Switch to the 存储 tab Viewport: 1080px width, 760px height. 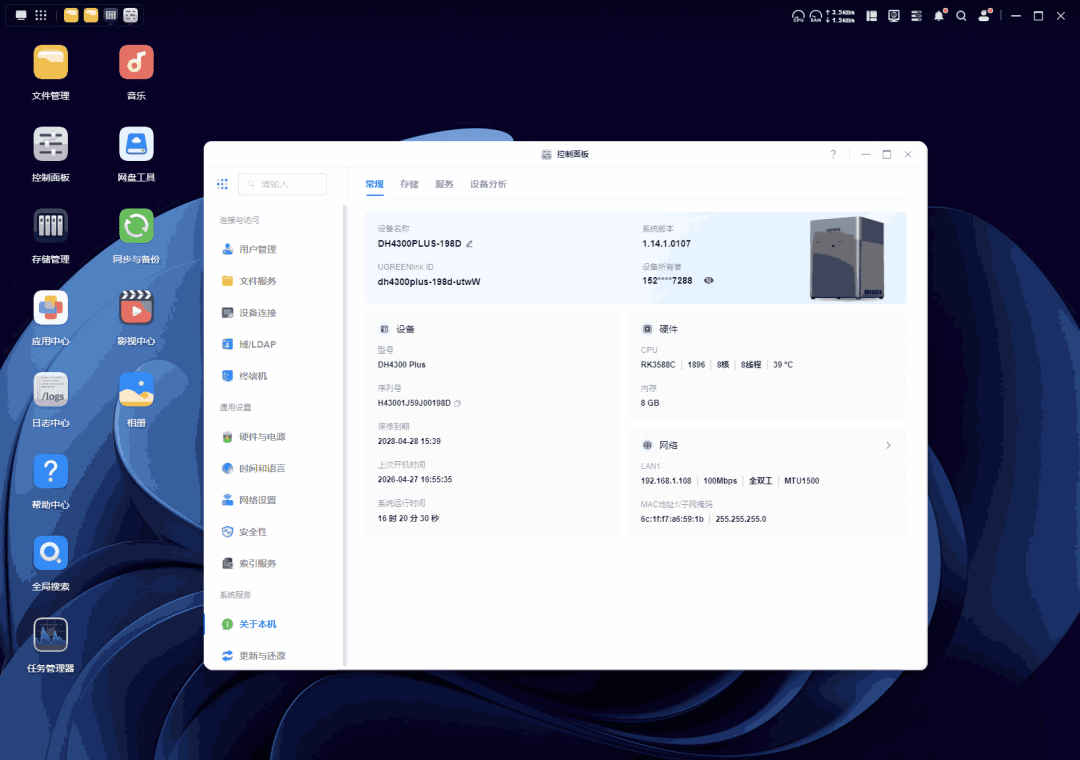[x=409, y=184]
